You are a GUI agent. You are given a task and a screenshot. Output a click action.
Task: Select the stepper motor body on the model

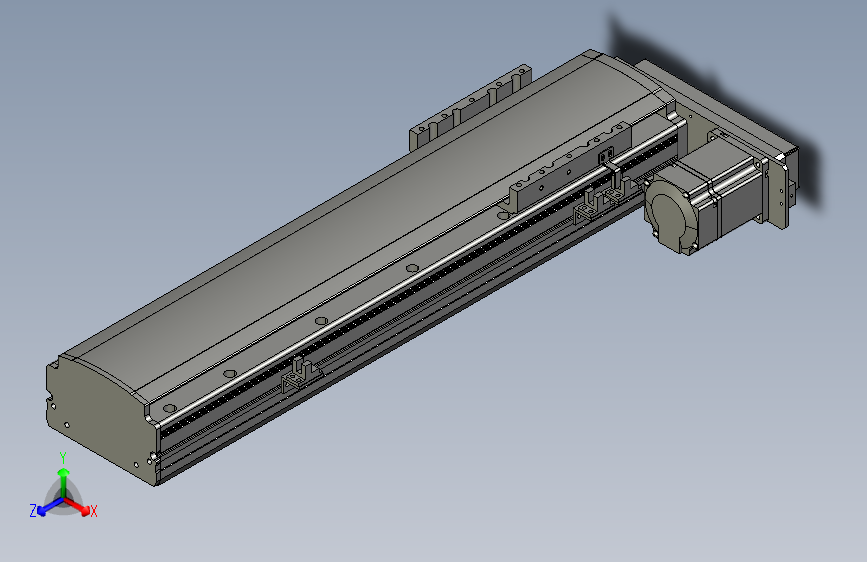point(702,196)
